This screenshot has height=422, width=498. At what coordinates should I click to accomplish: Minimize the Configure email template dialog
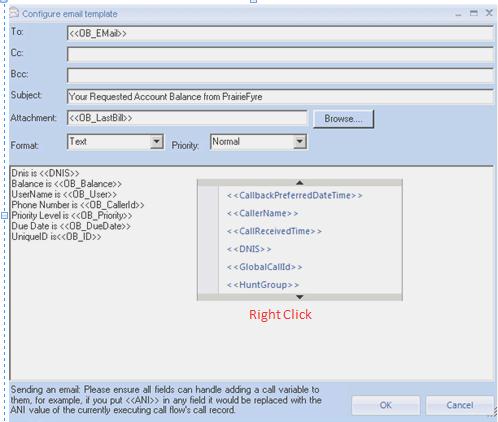click(x=458, y=14)
